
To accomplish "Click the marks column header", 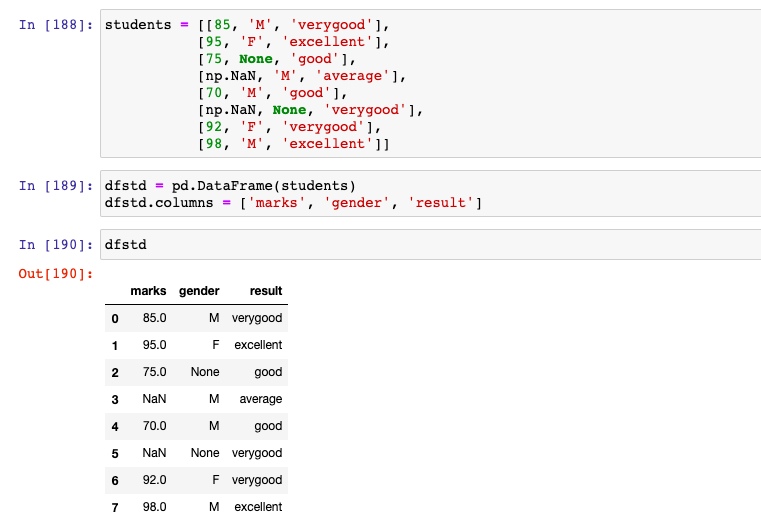I will tap(148, 291).
